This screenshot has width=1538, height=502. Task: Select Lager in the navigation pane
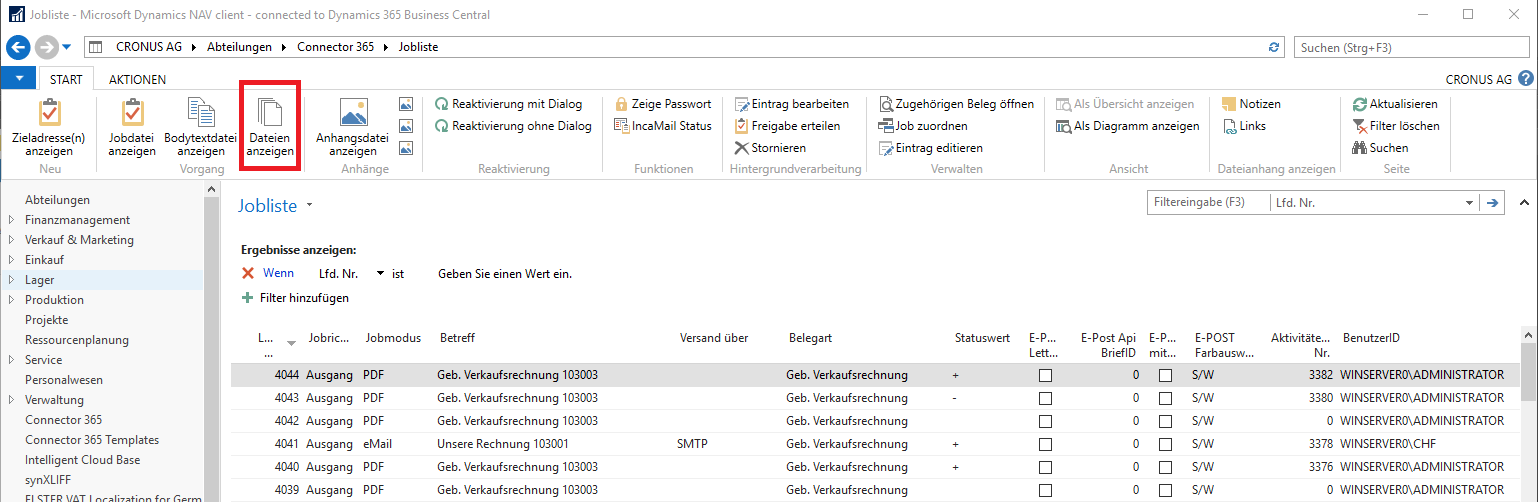point(40,280)
